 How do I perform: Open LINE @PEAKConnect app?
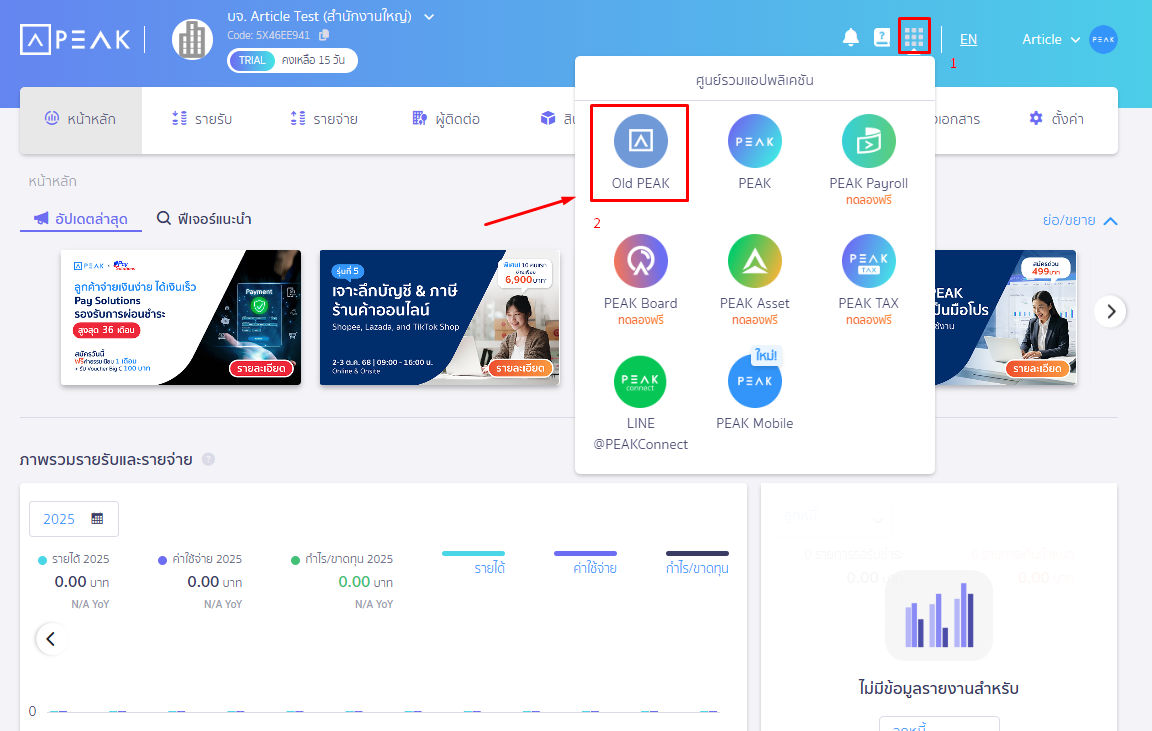pos(640,382)
